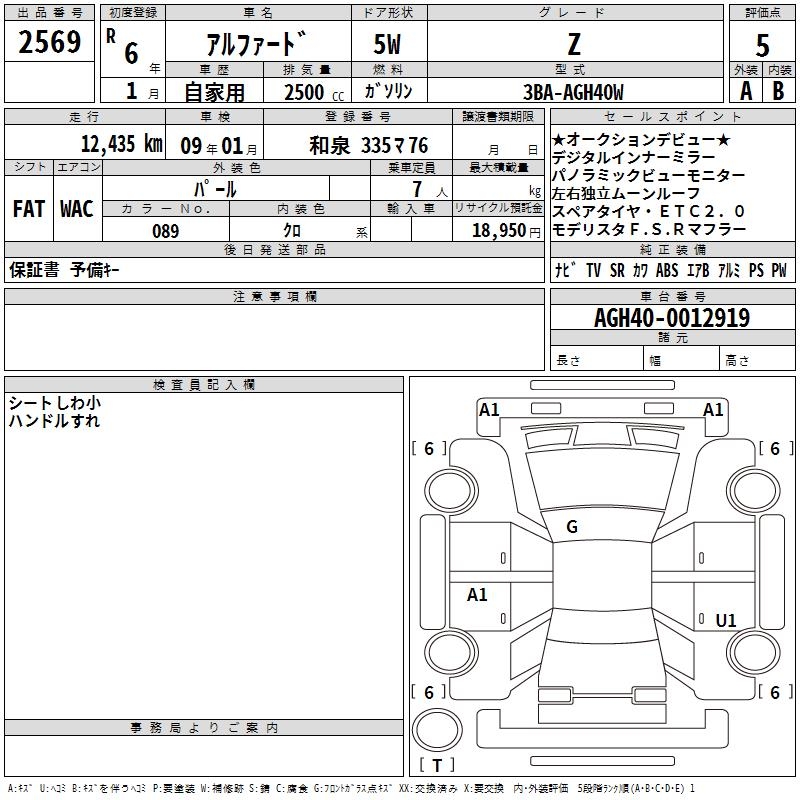
Task: Click the air conditioner value WAC
Action: [x=77, y=209]
